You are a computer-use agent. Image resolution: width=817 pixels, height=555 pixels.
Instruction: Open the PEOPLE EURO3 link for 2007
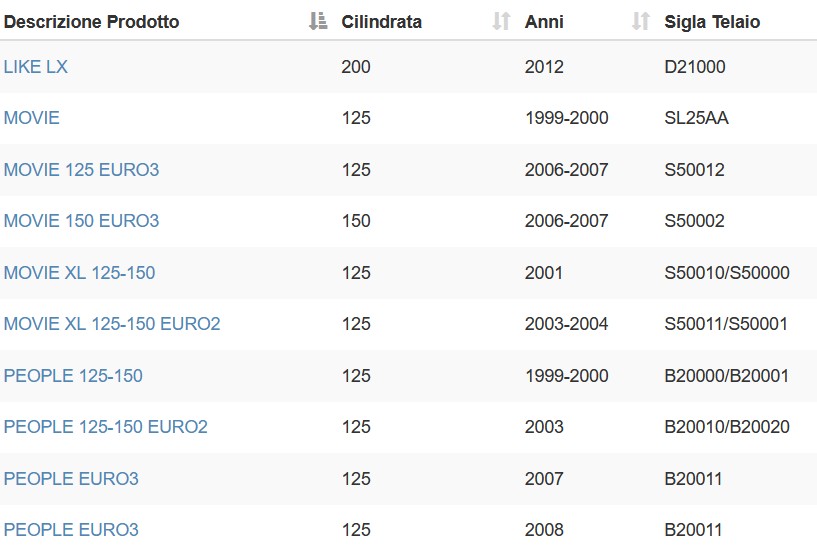coord(71,479)
